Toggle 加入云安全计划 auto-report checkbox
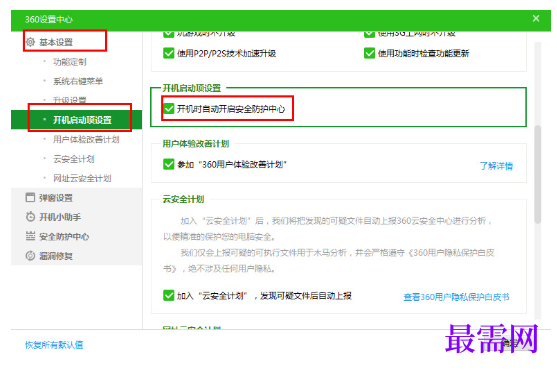Image resolution: width=557 pixels, height=370 pixels. click(168, 295)
